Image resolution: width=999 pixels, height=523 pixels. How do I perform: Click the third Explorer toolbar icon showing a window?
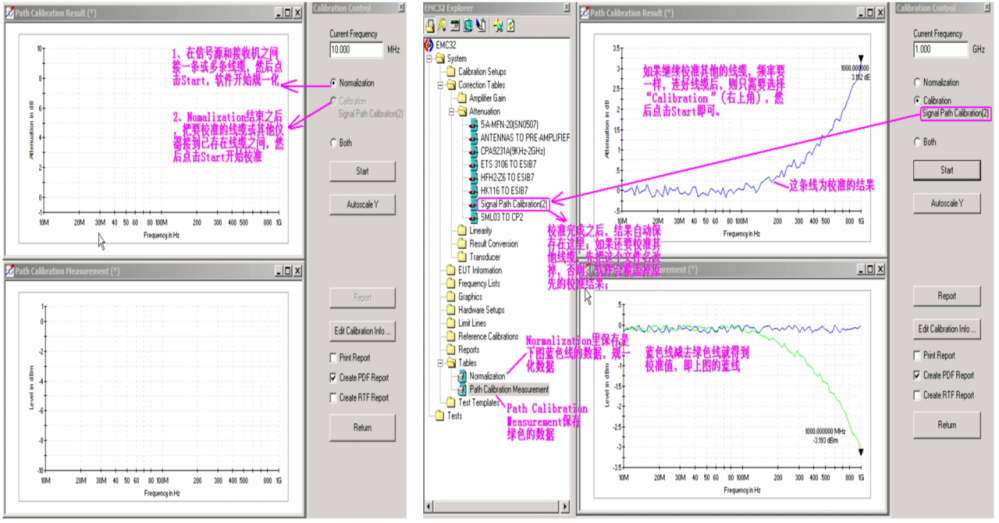click(x=455, y=26)
